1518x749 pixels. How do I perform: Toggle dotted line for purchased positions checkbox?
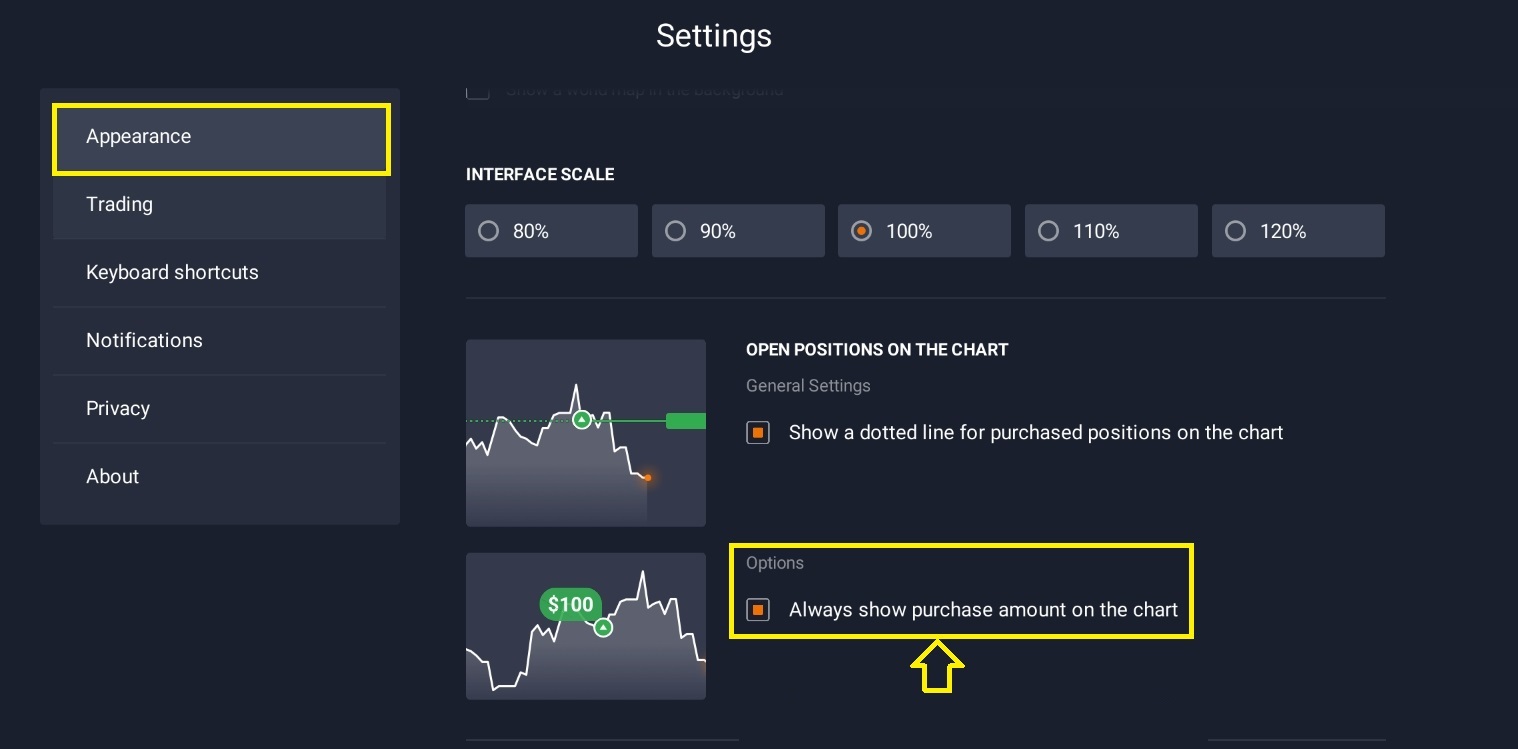click(758, 433)
